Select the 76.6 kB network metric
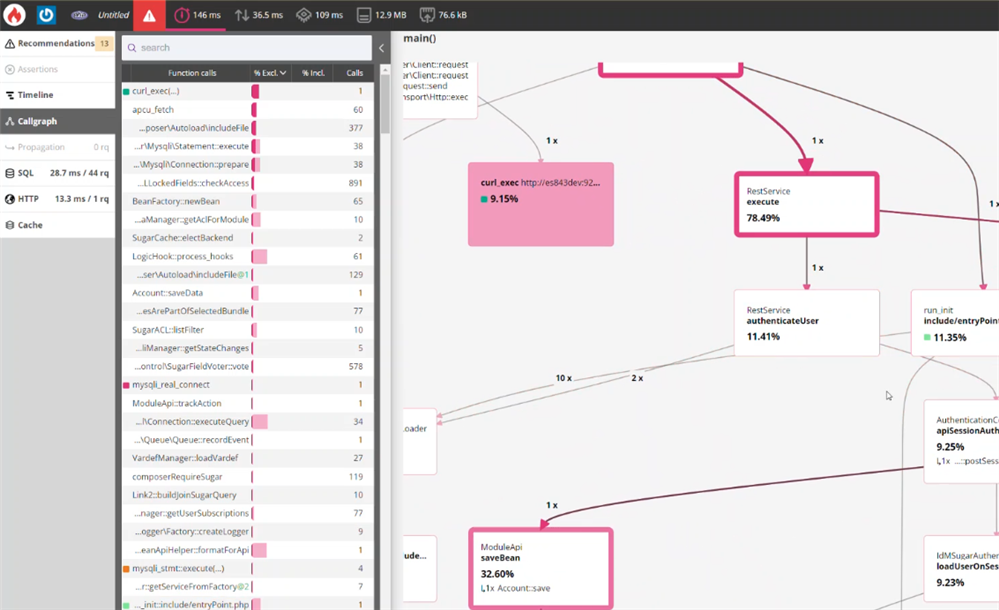The height and width of the screenshot is (610, 999). (445, 15)
